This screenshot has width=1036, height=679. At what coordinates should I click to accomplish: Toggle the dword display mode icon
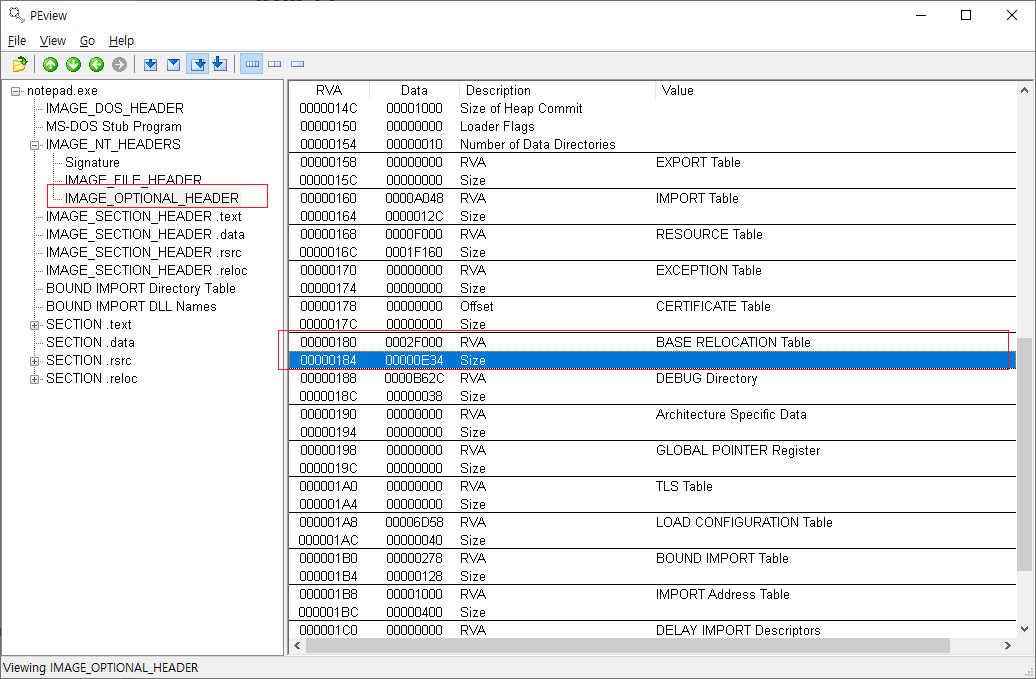297,64
